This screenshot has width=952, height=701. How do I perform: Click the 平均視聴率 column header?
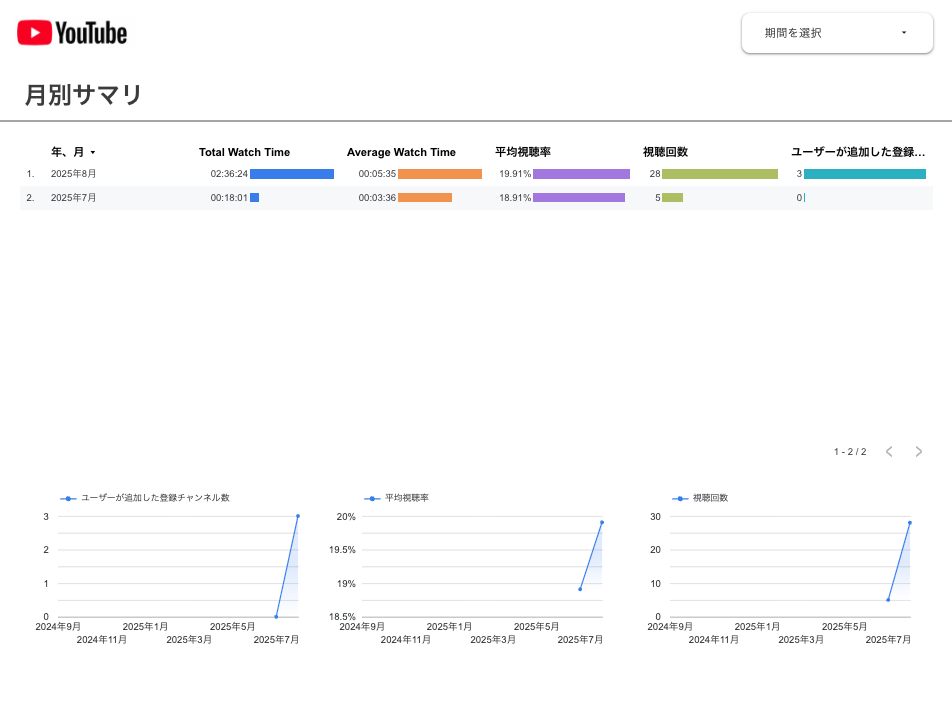[523, 152]
